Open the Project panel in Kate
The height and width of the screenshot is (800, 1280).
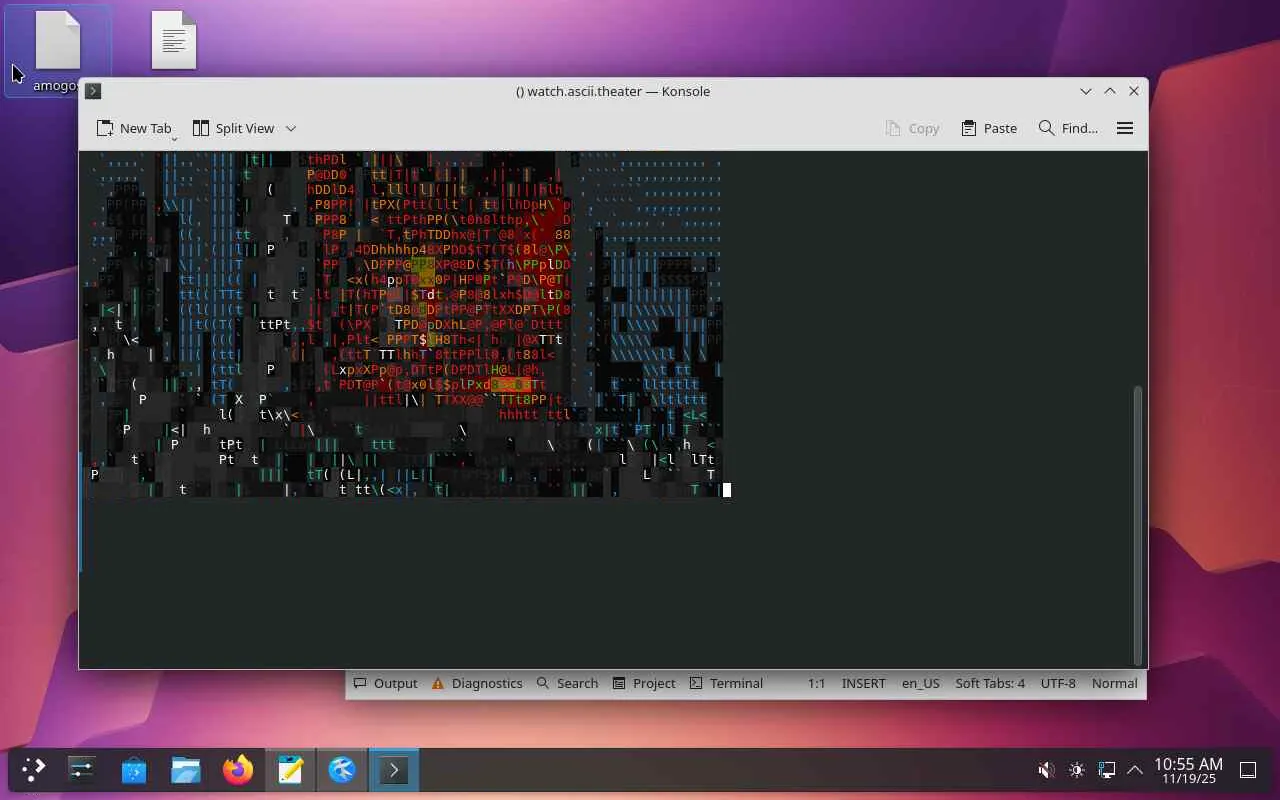pyautogui.click(x=644, y=683)
